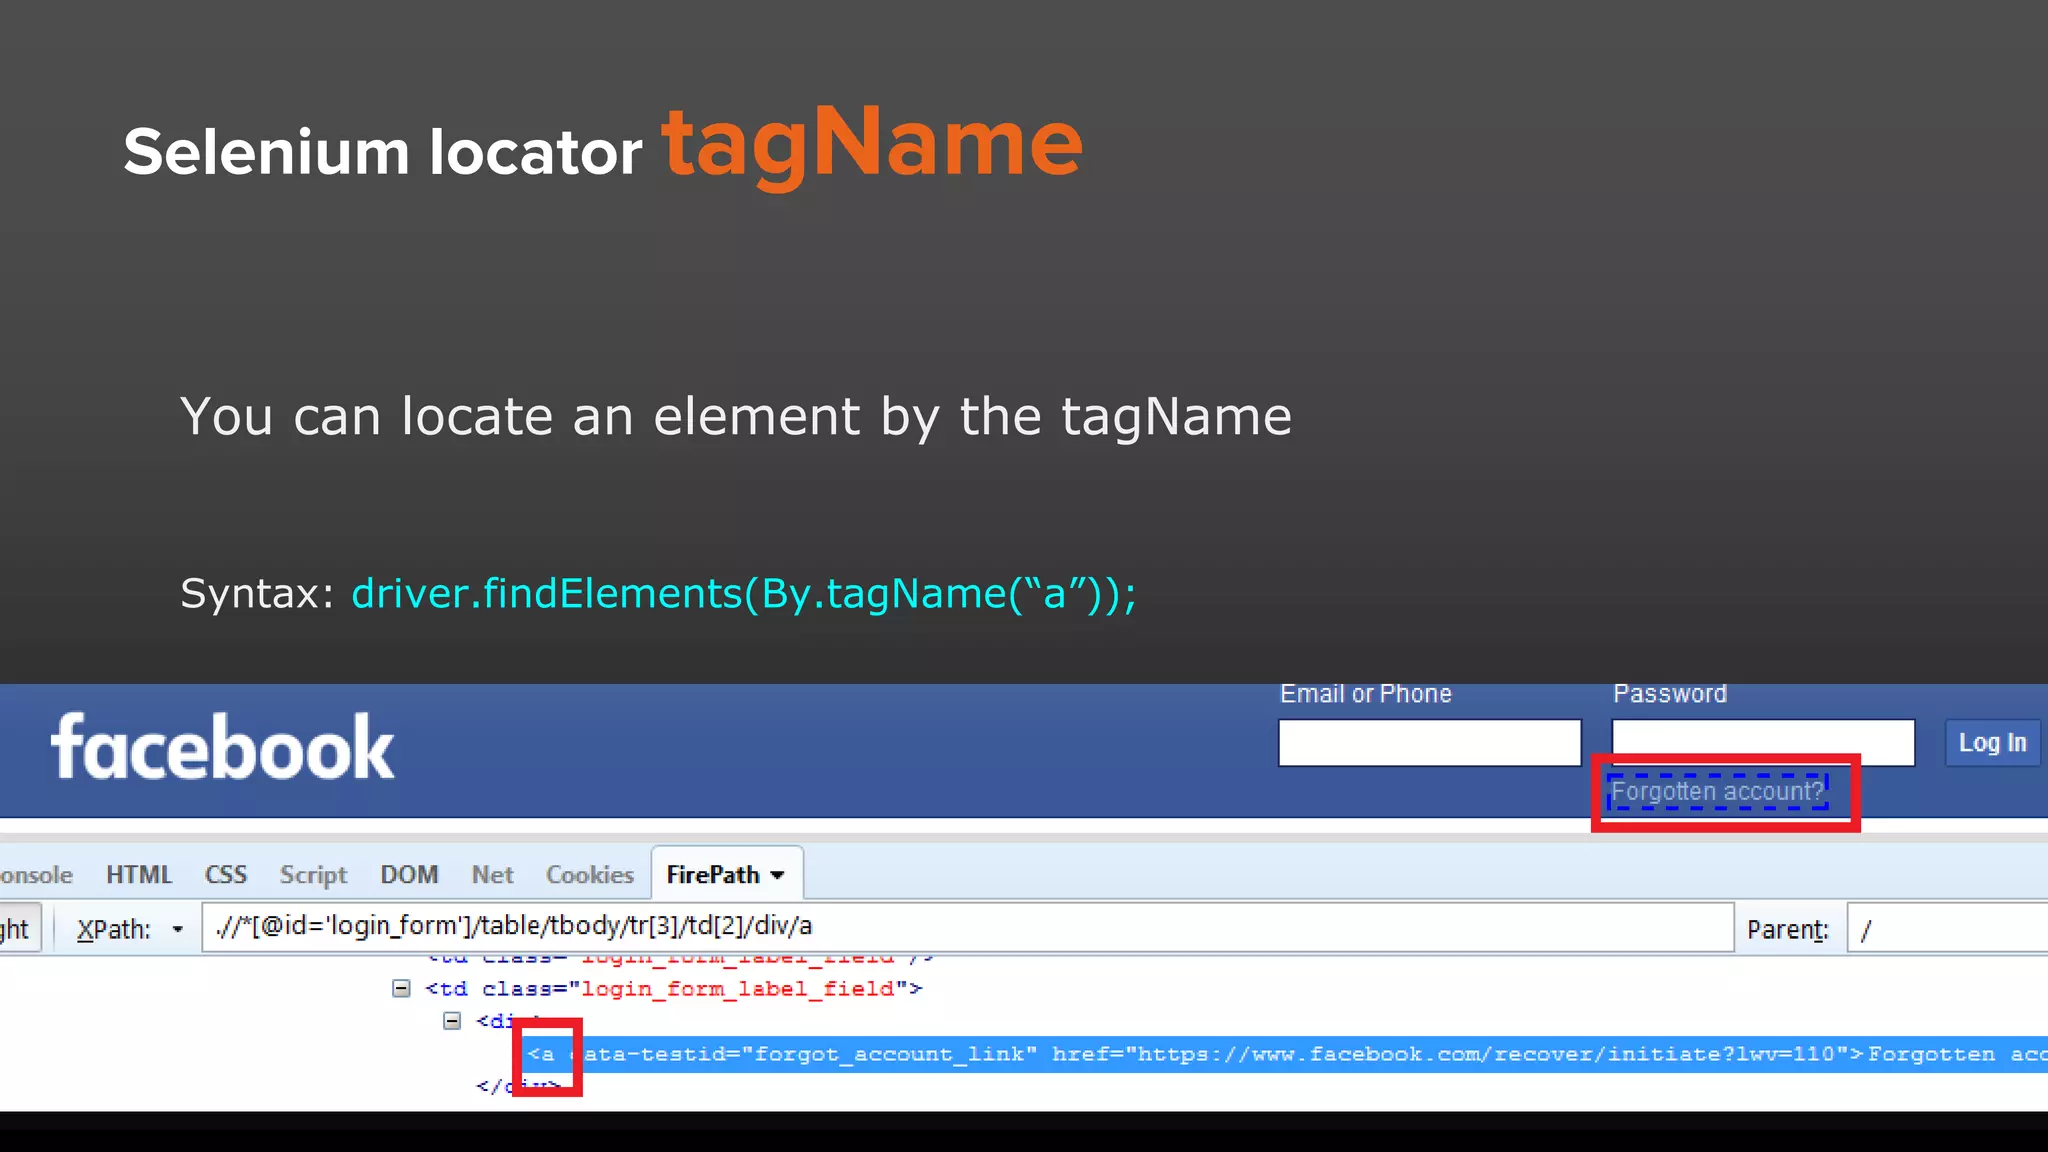Switch to the Net tab
Viewport: 2048px width, 1152px height.
click(492, 875)
